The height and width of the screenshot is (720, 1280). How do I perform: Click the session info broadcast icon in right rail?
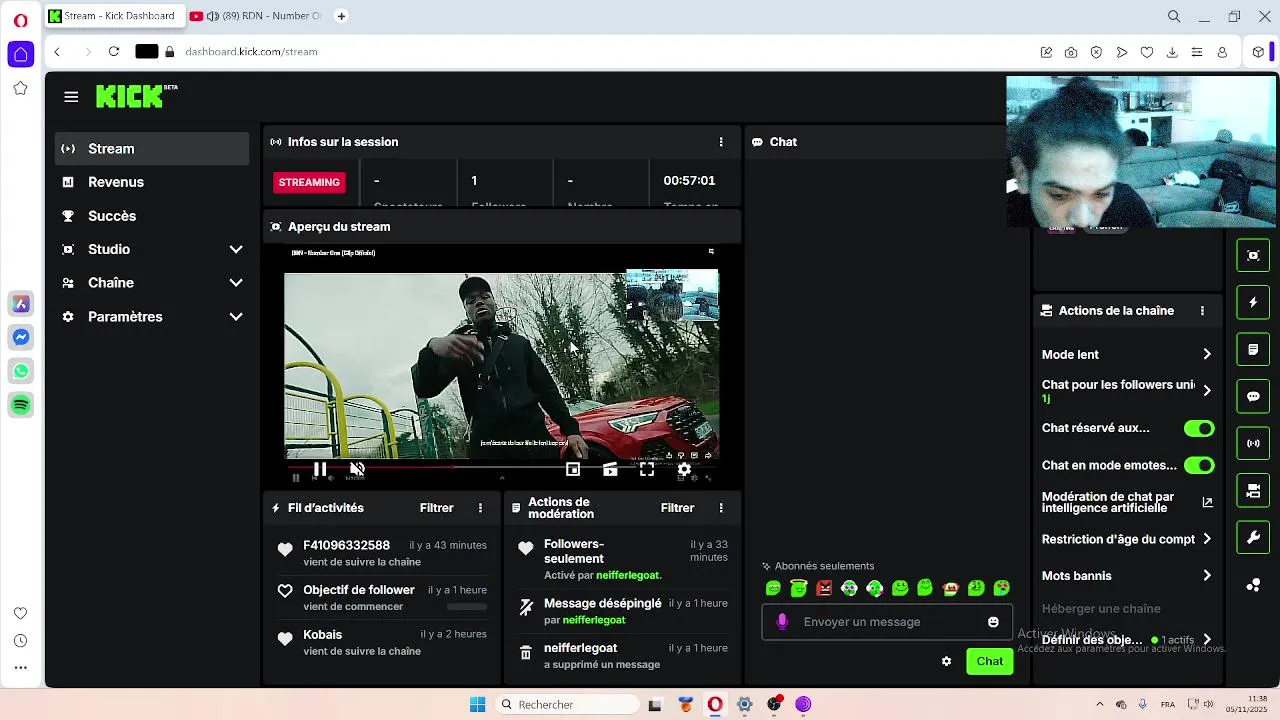(1253, 443)
